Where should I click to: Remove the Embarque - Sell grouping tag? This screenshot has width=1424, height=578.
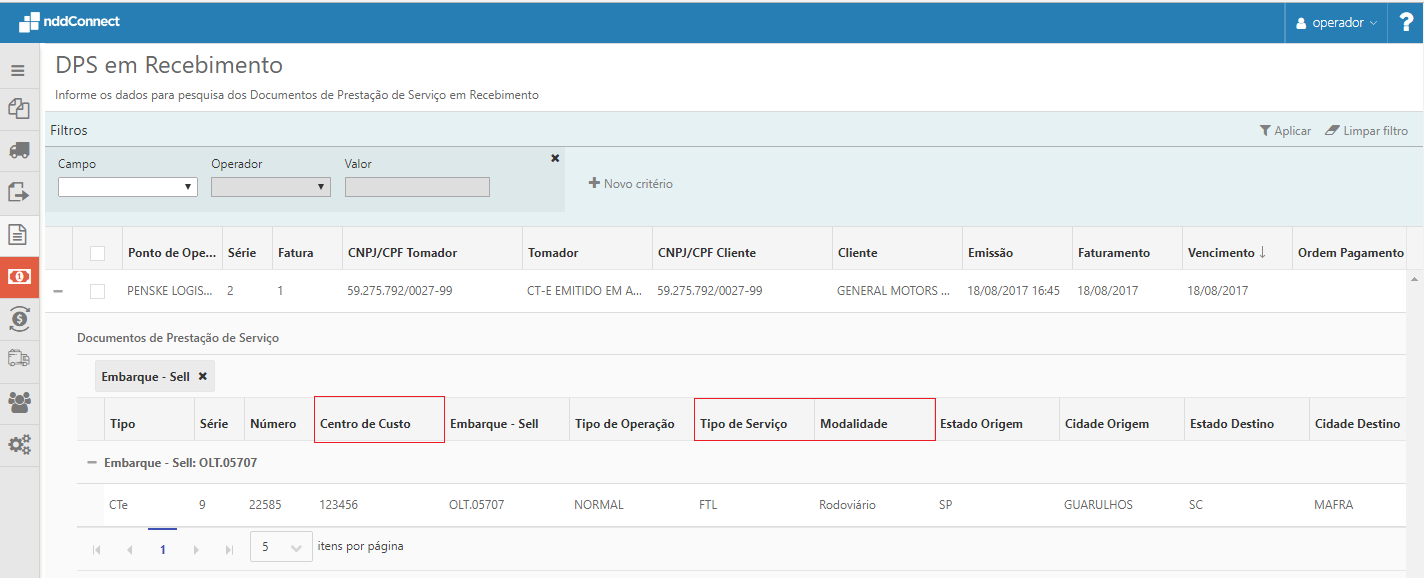(x=203, y=377)
